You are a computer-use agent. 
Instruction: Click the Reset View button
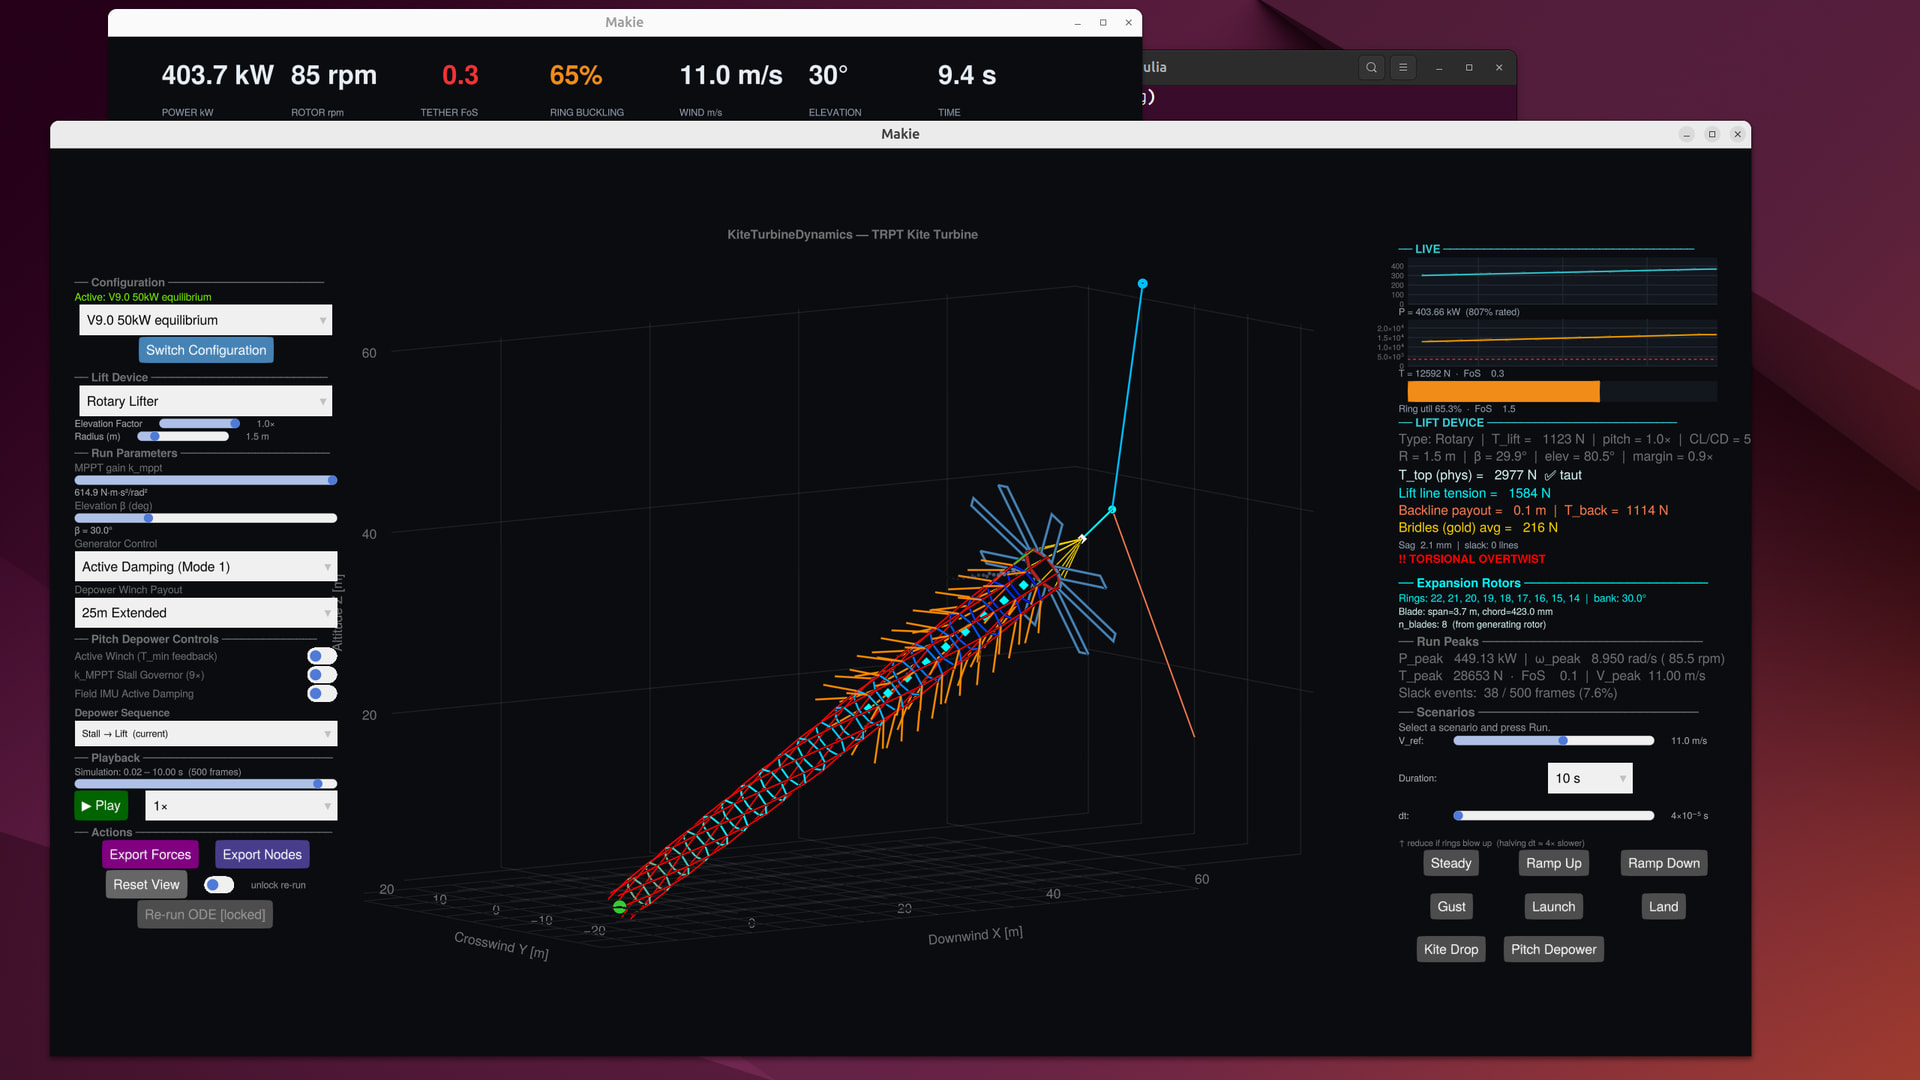(x=146, y=885)
